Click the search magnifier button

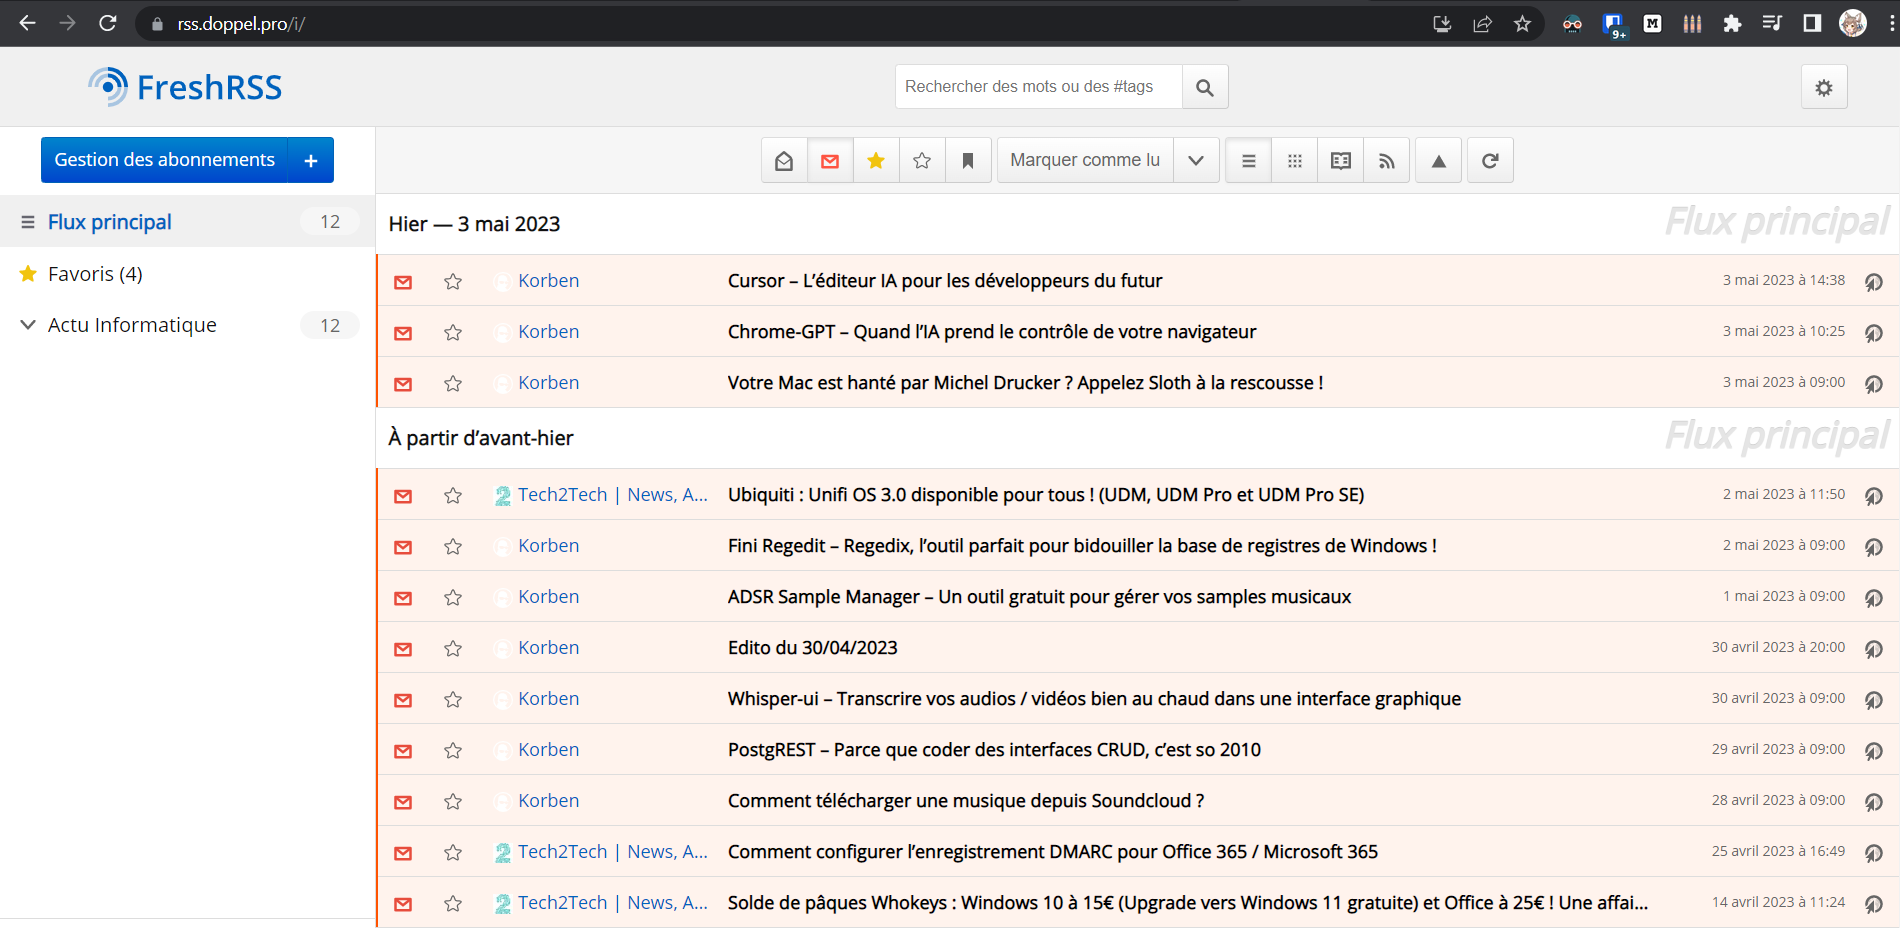coord(1205,87)
